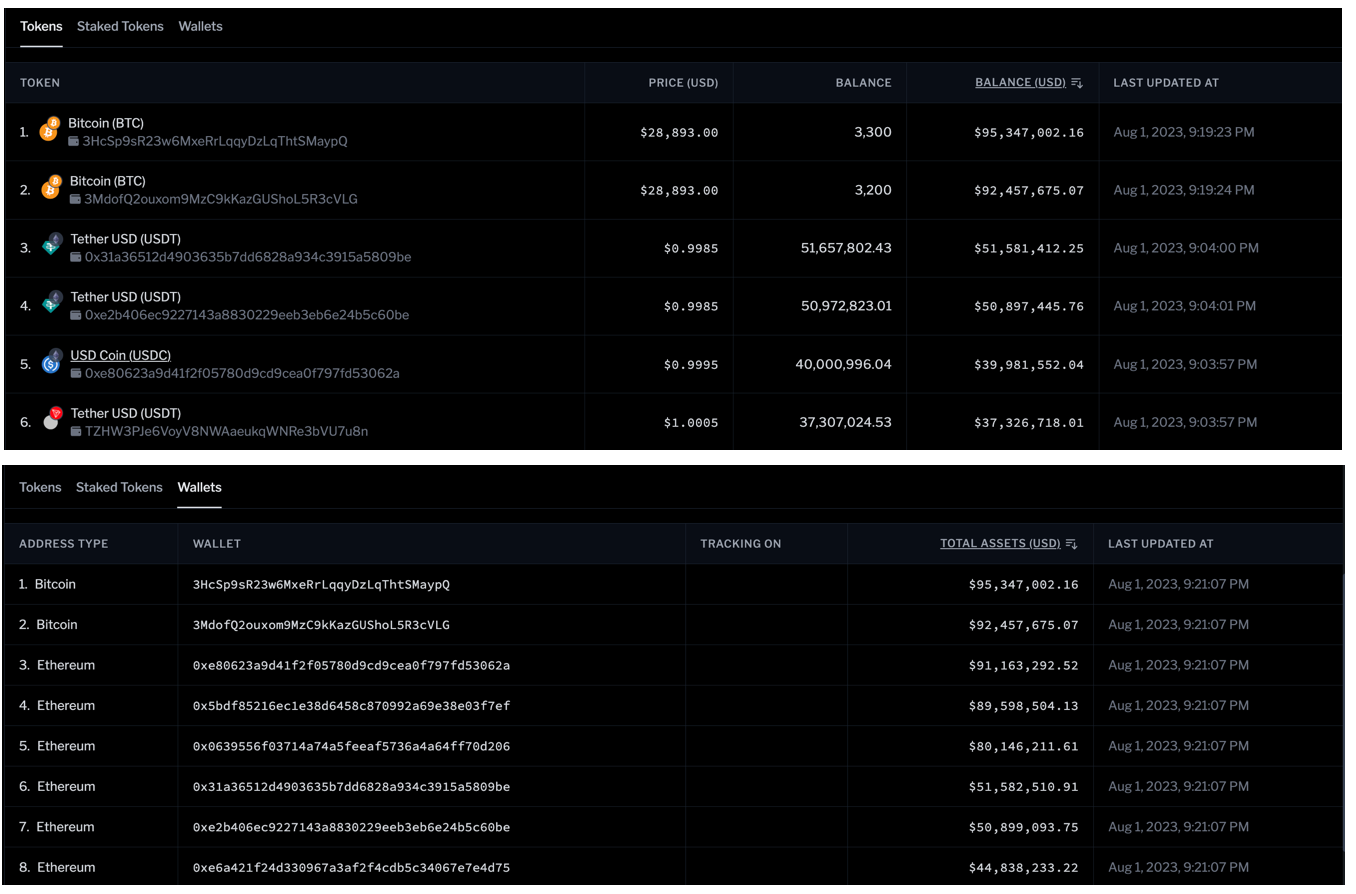Switch to Staked Tokens tab in the Tokens panel
This screenshot has width=1356, height=894.
(120, 27)
